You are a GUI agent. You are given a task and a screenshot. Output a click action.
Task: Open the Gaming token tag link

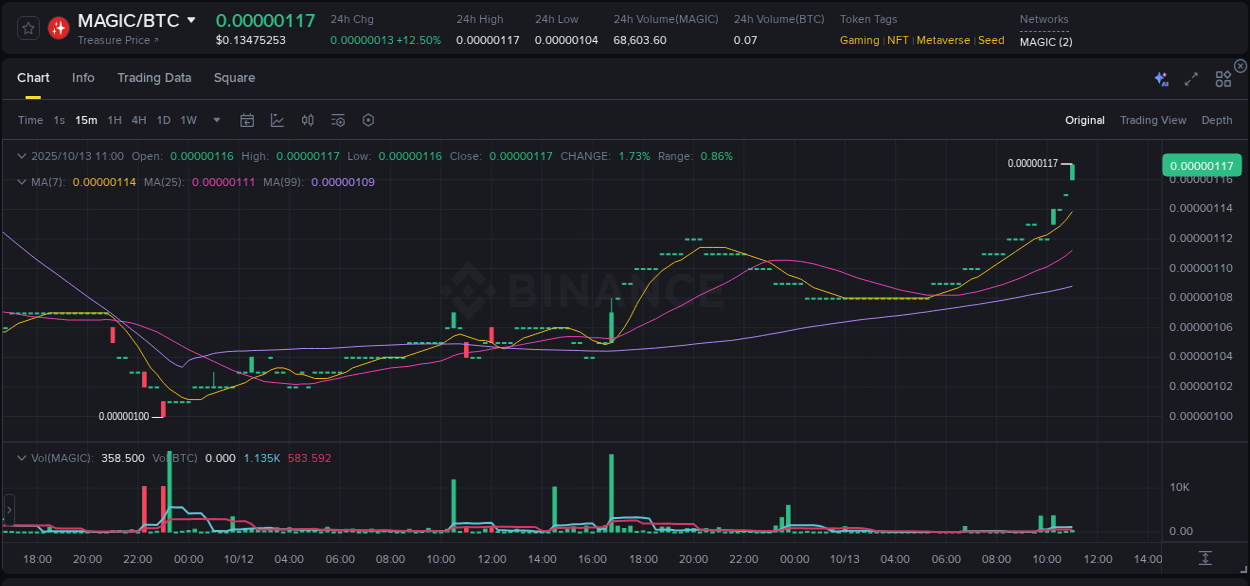[x=861, y=40]
